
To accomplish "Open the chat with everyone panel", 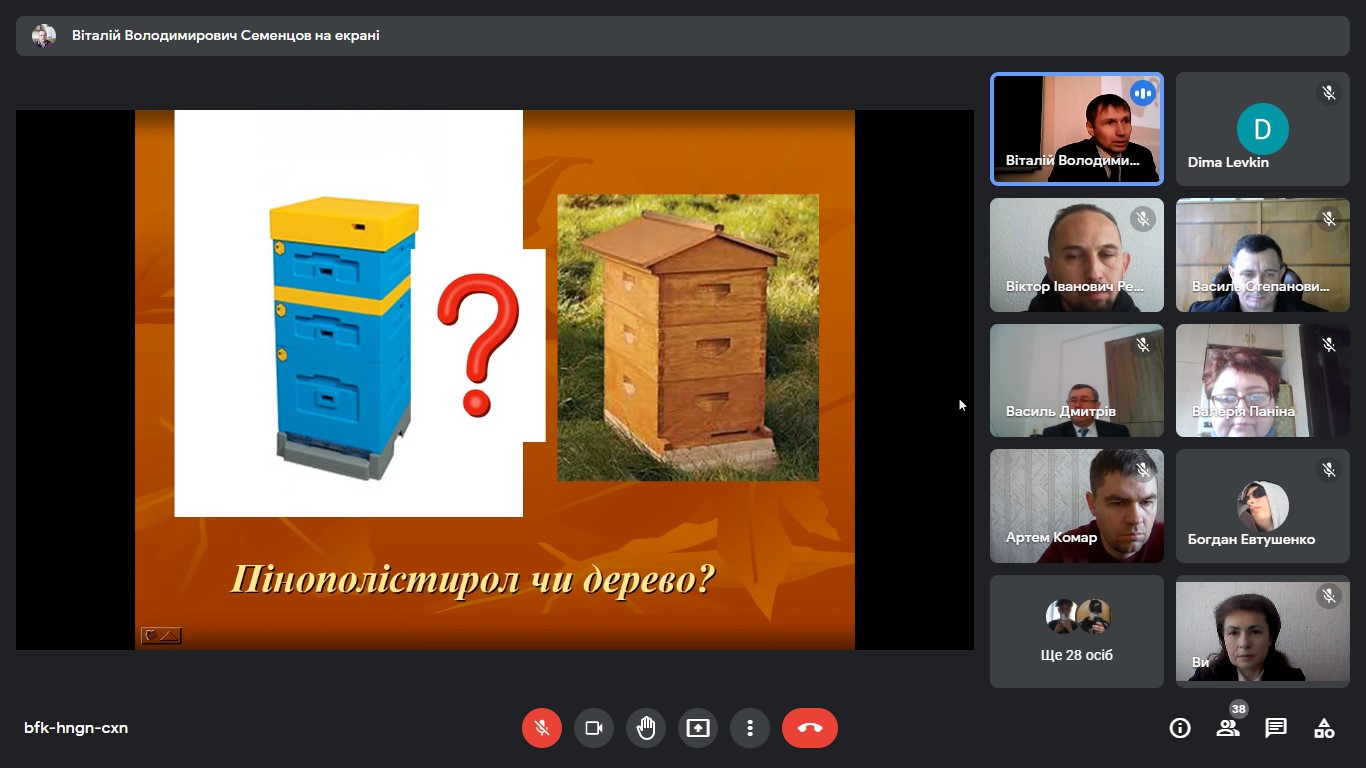I will tap(1276, 728).
